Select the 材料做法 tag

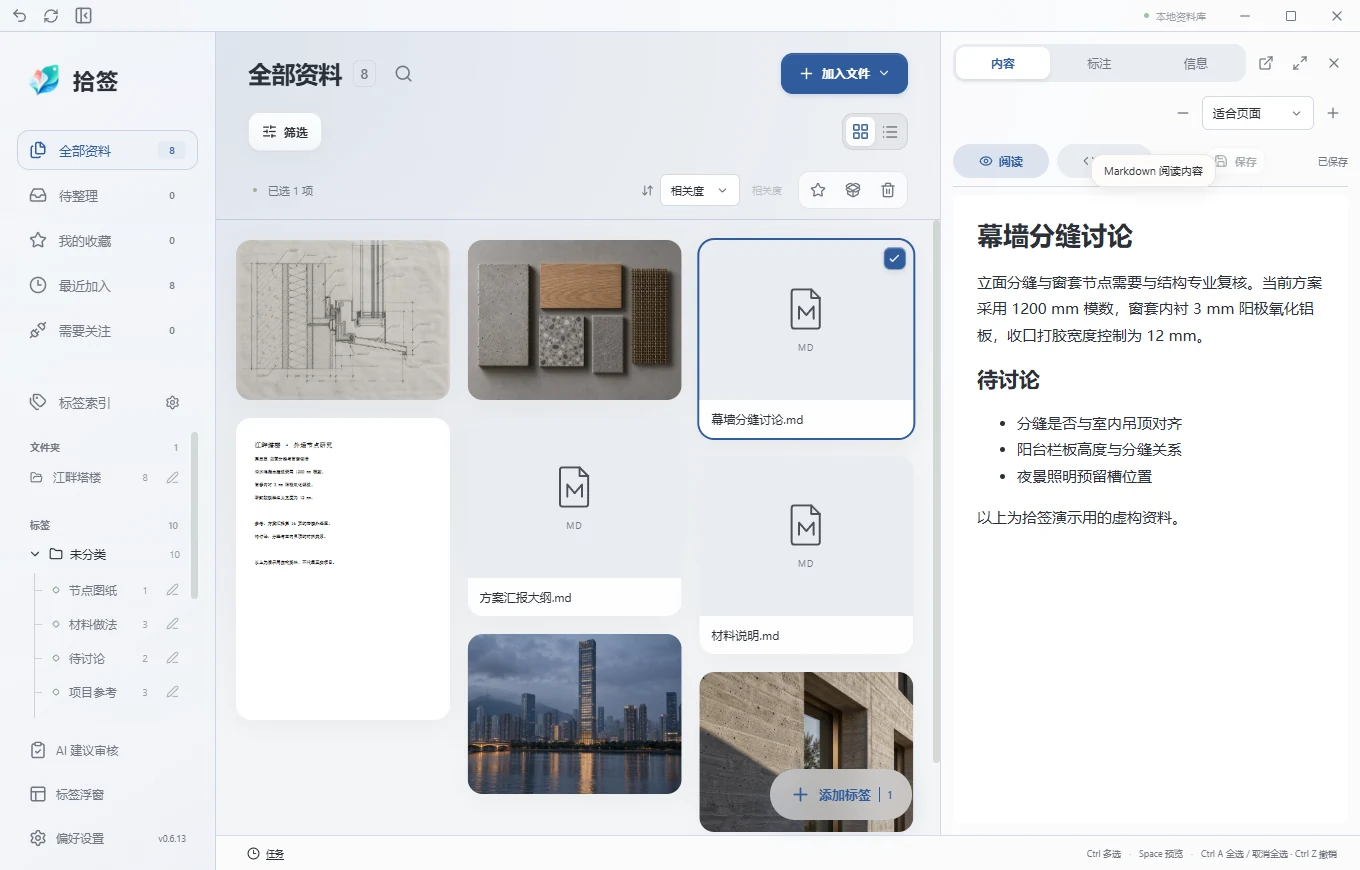tap(95, 624)
